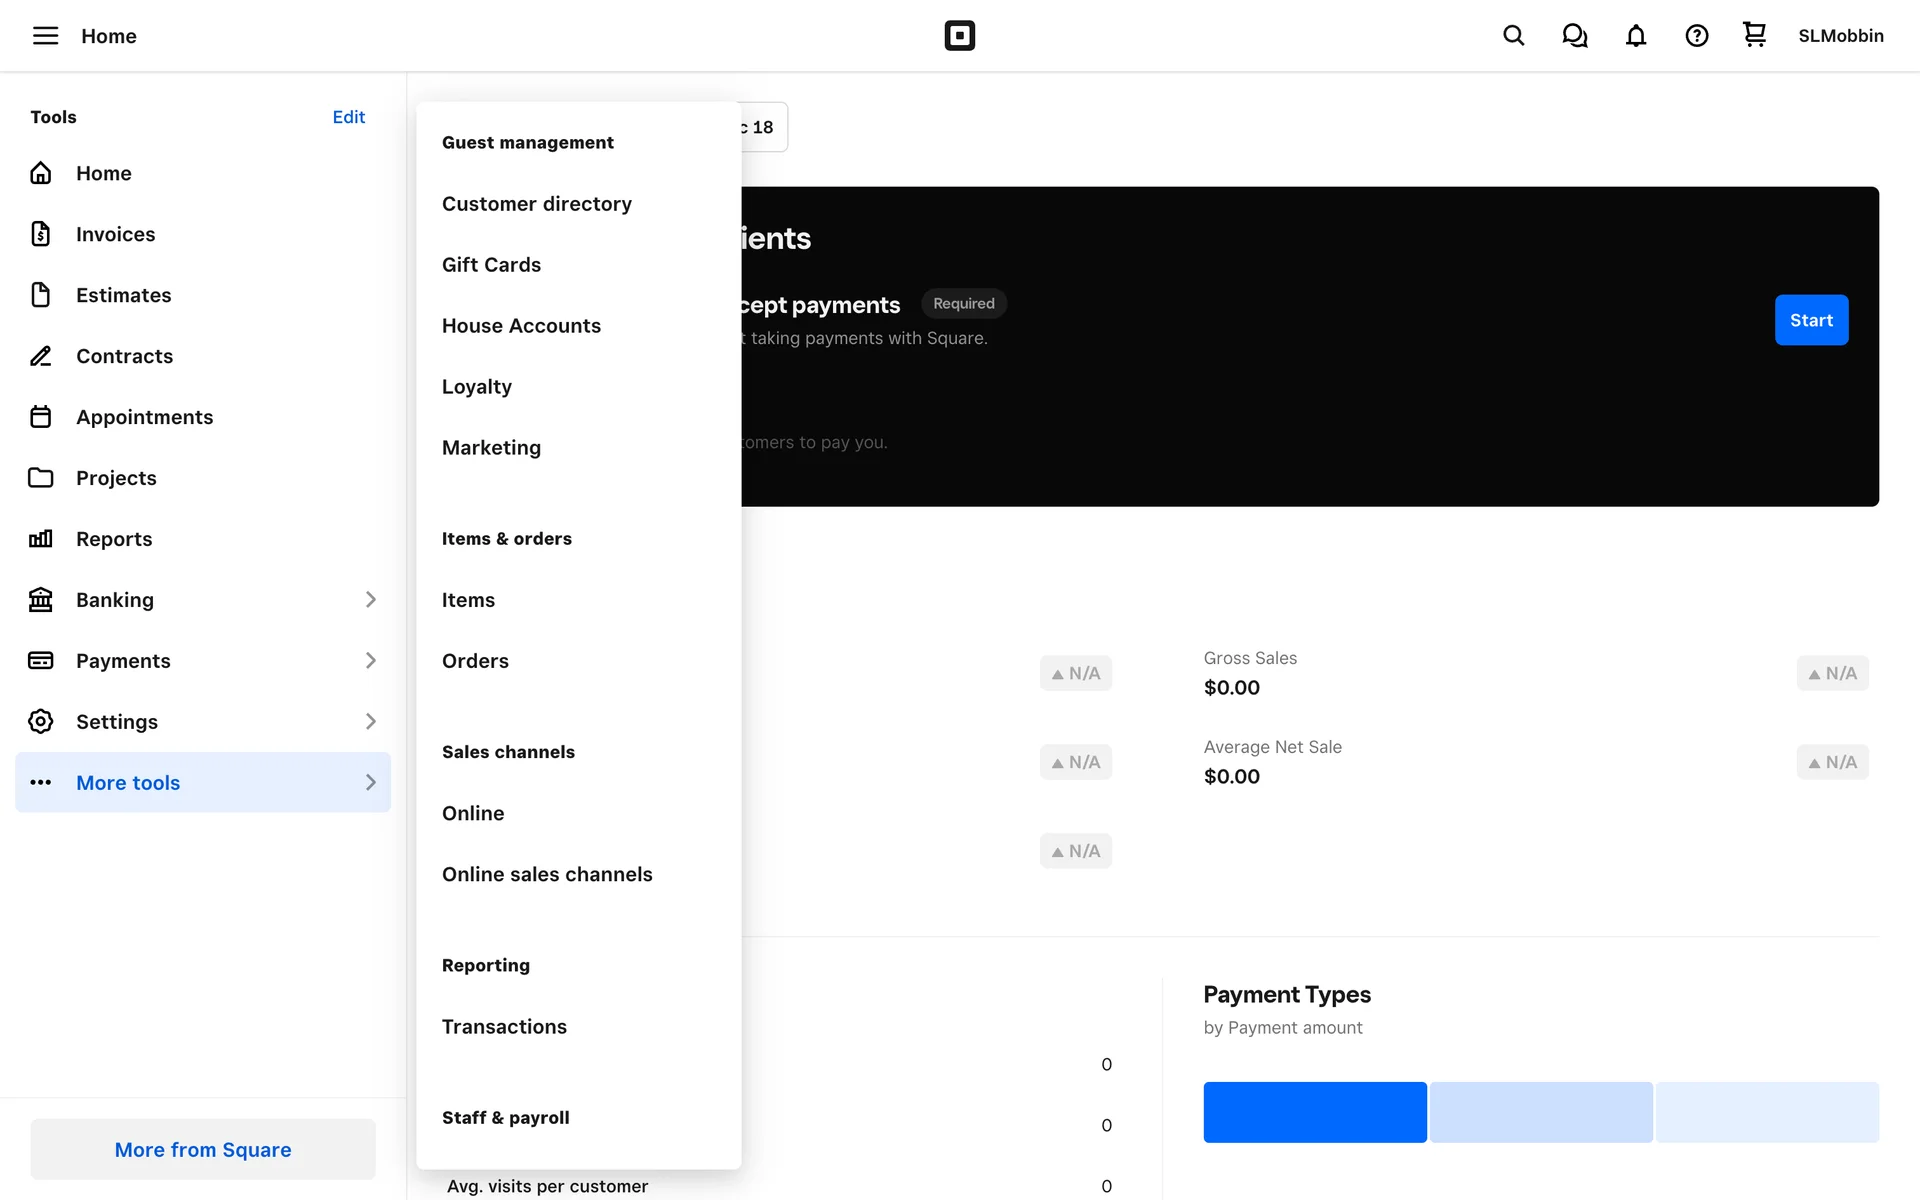Click the Invoices sidebar icon
This screenshot has width=1920, height=1200.
coord(40,234)
